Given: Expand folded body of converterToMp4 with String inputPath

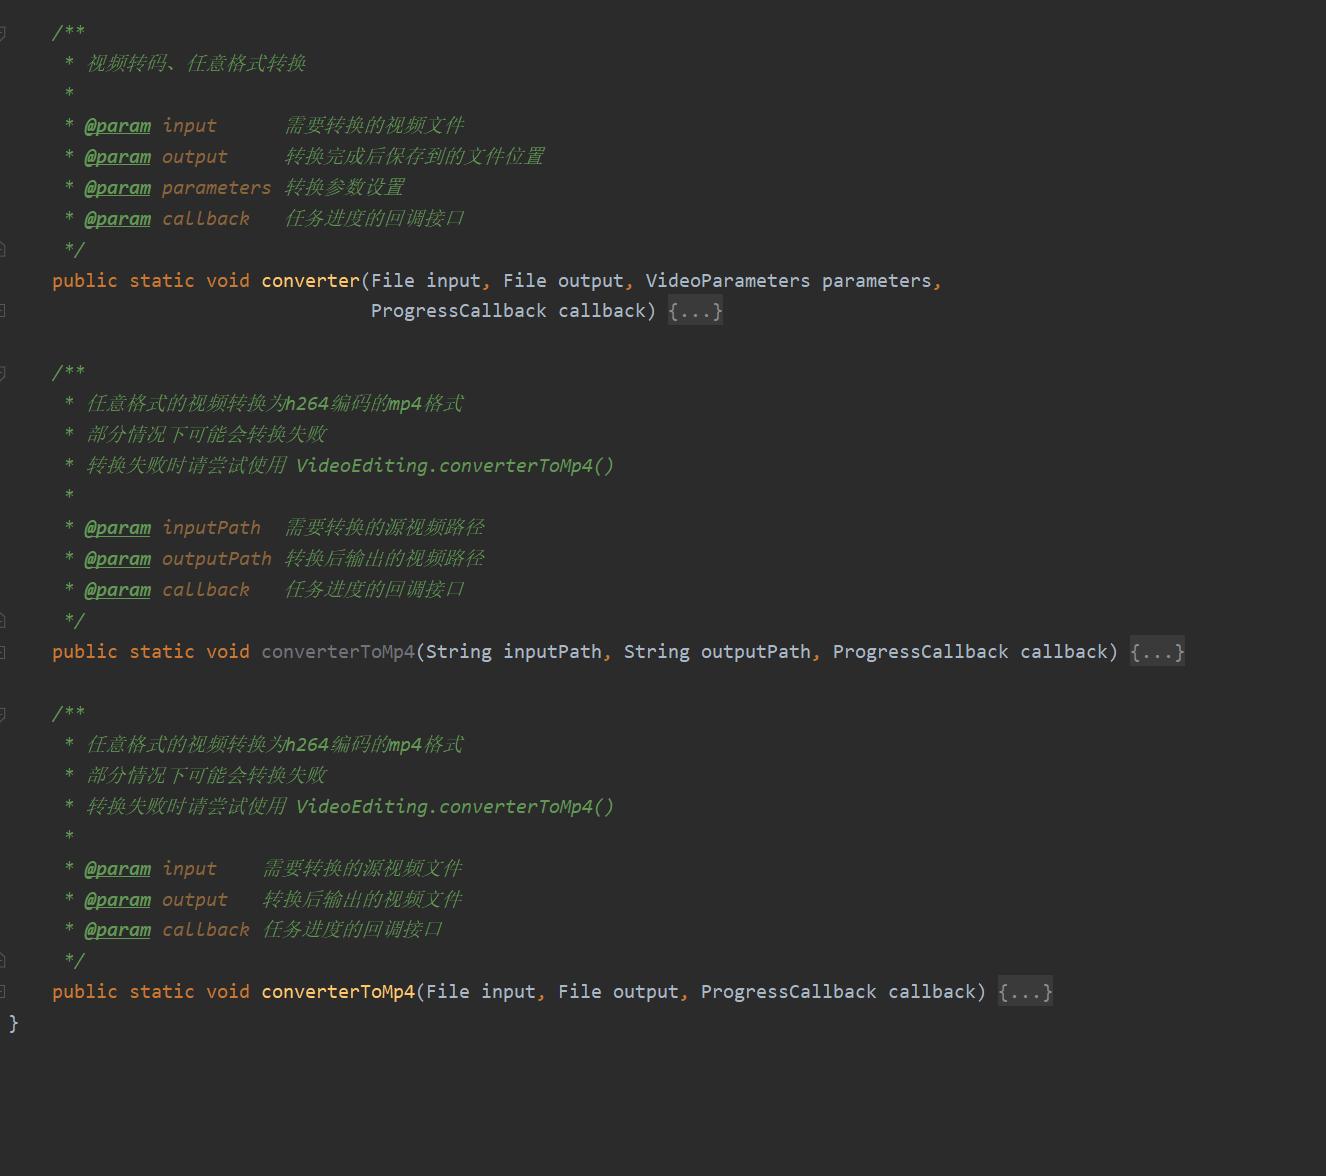Looking at the screenshot, I should click(1157, 652).
